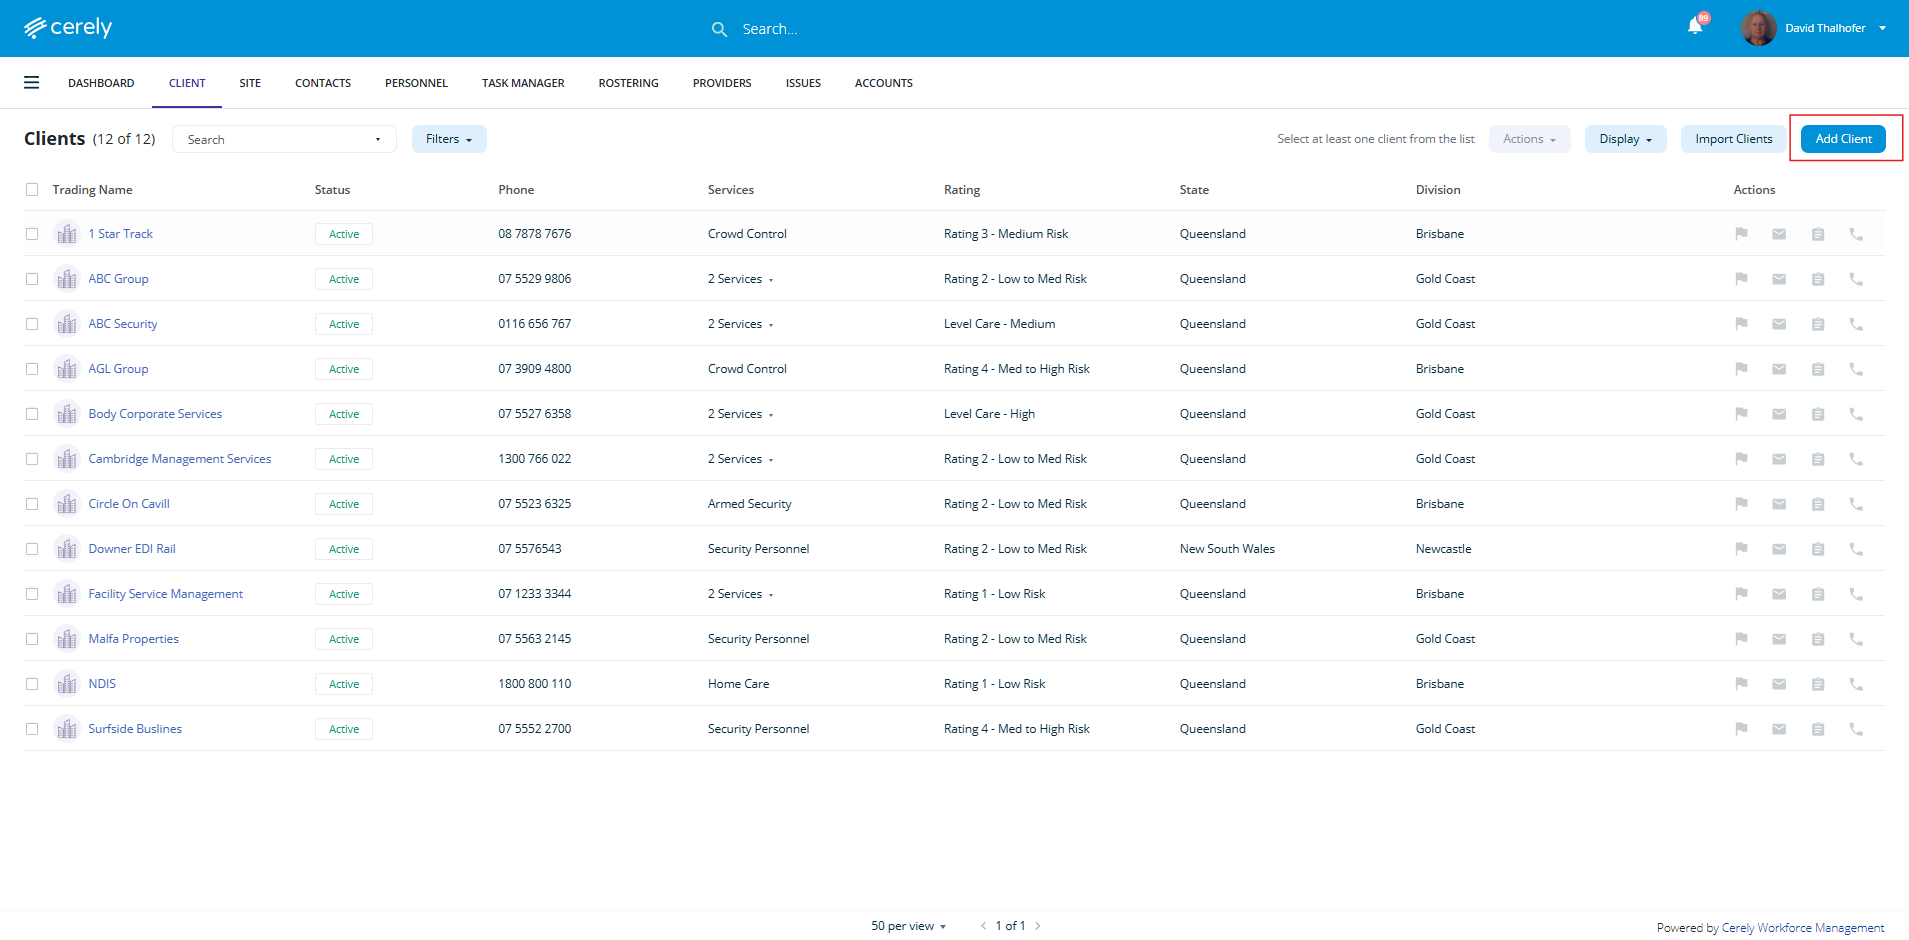Click the email icon for ABC Group

(x=1779, y=279)
